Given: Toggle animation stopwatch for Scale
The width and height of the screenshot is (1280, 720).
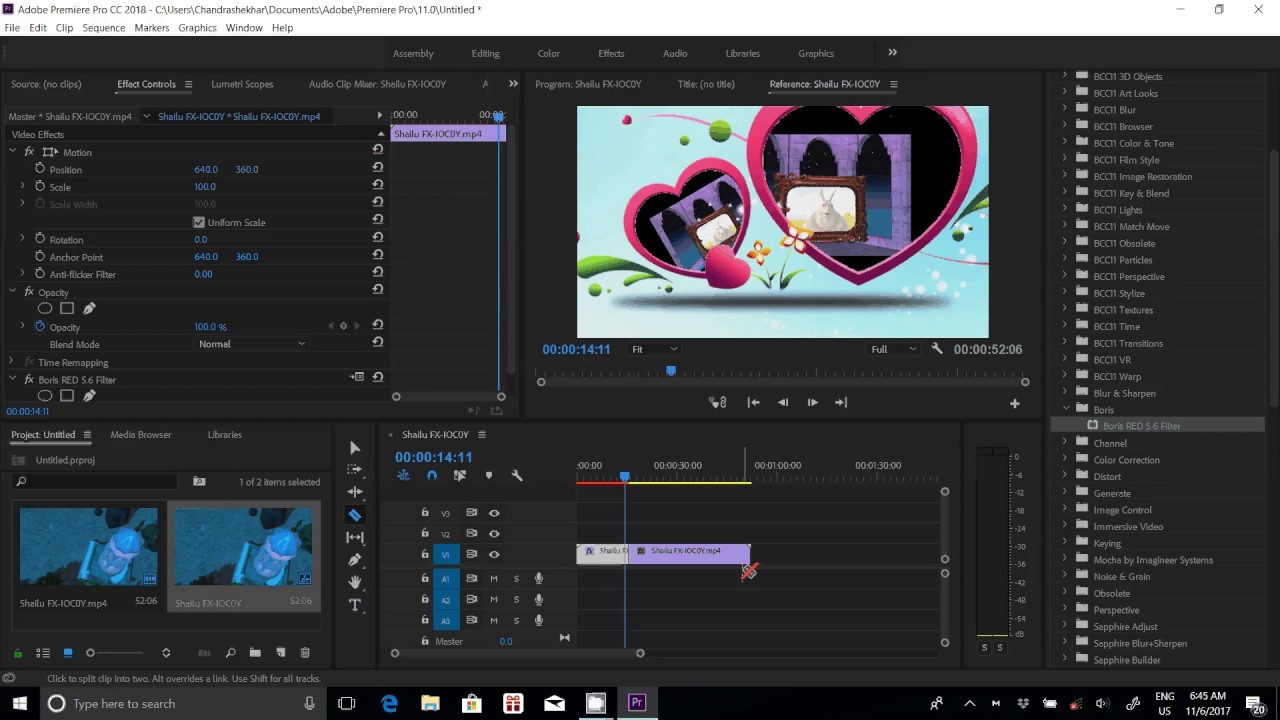Looking at the screenshot, I should pos(40,186).
